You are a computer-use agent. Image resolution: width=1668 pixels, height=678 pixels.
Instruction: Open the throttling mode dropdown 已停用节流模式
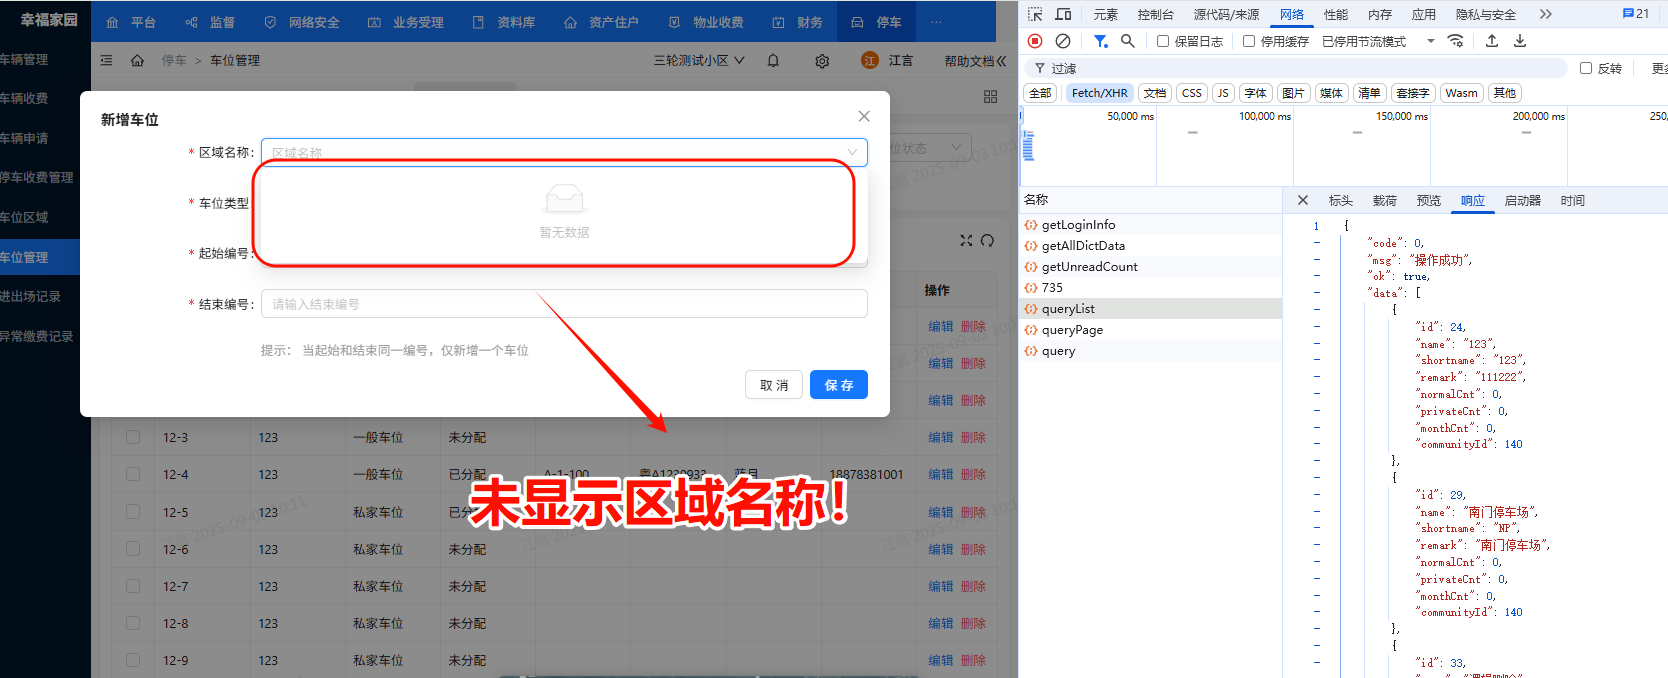point(1379,41)
